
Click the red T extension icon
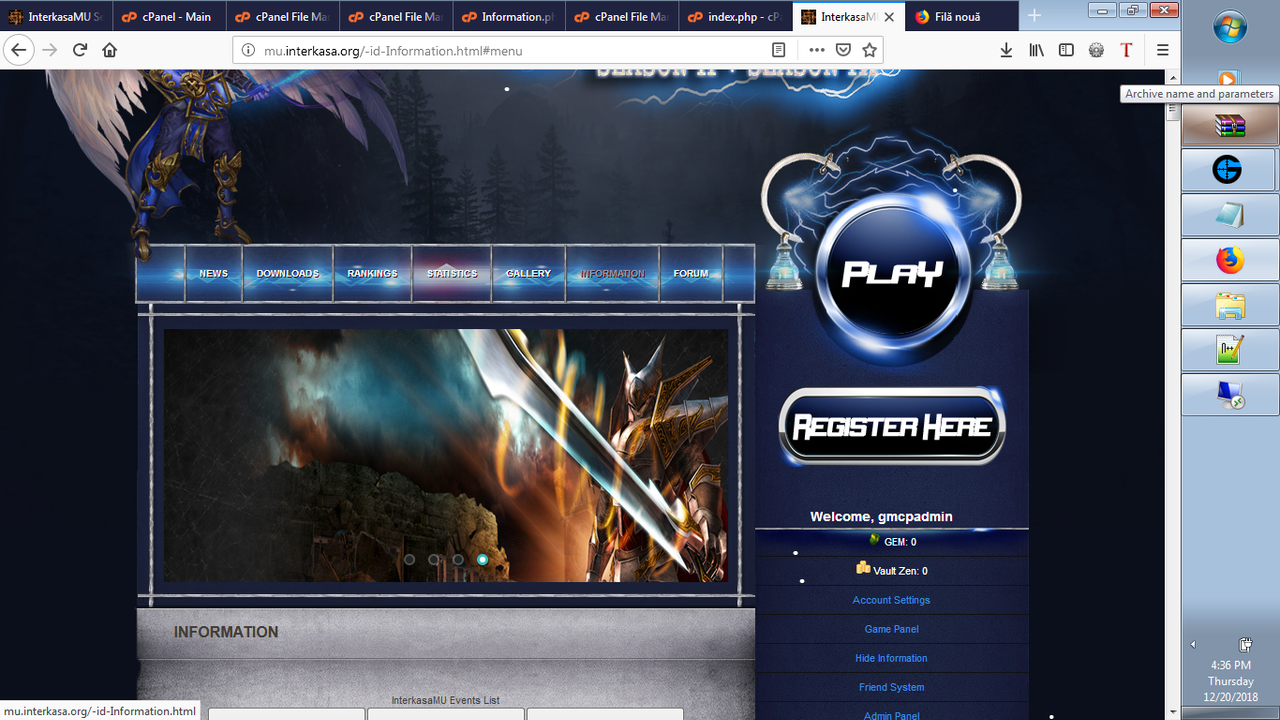(x=1126, y=50)
